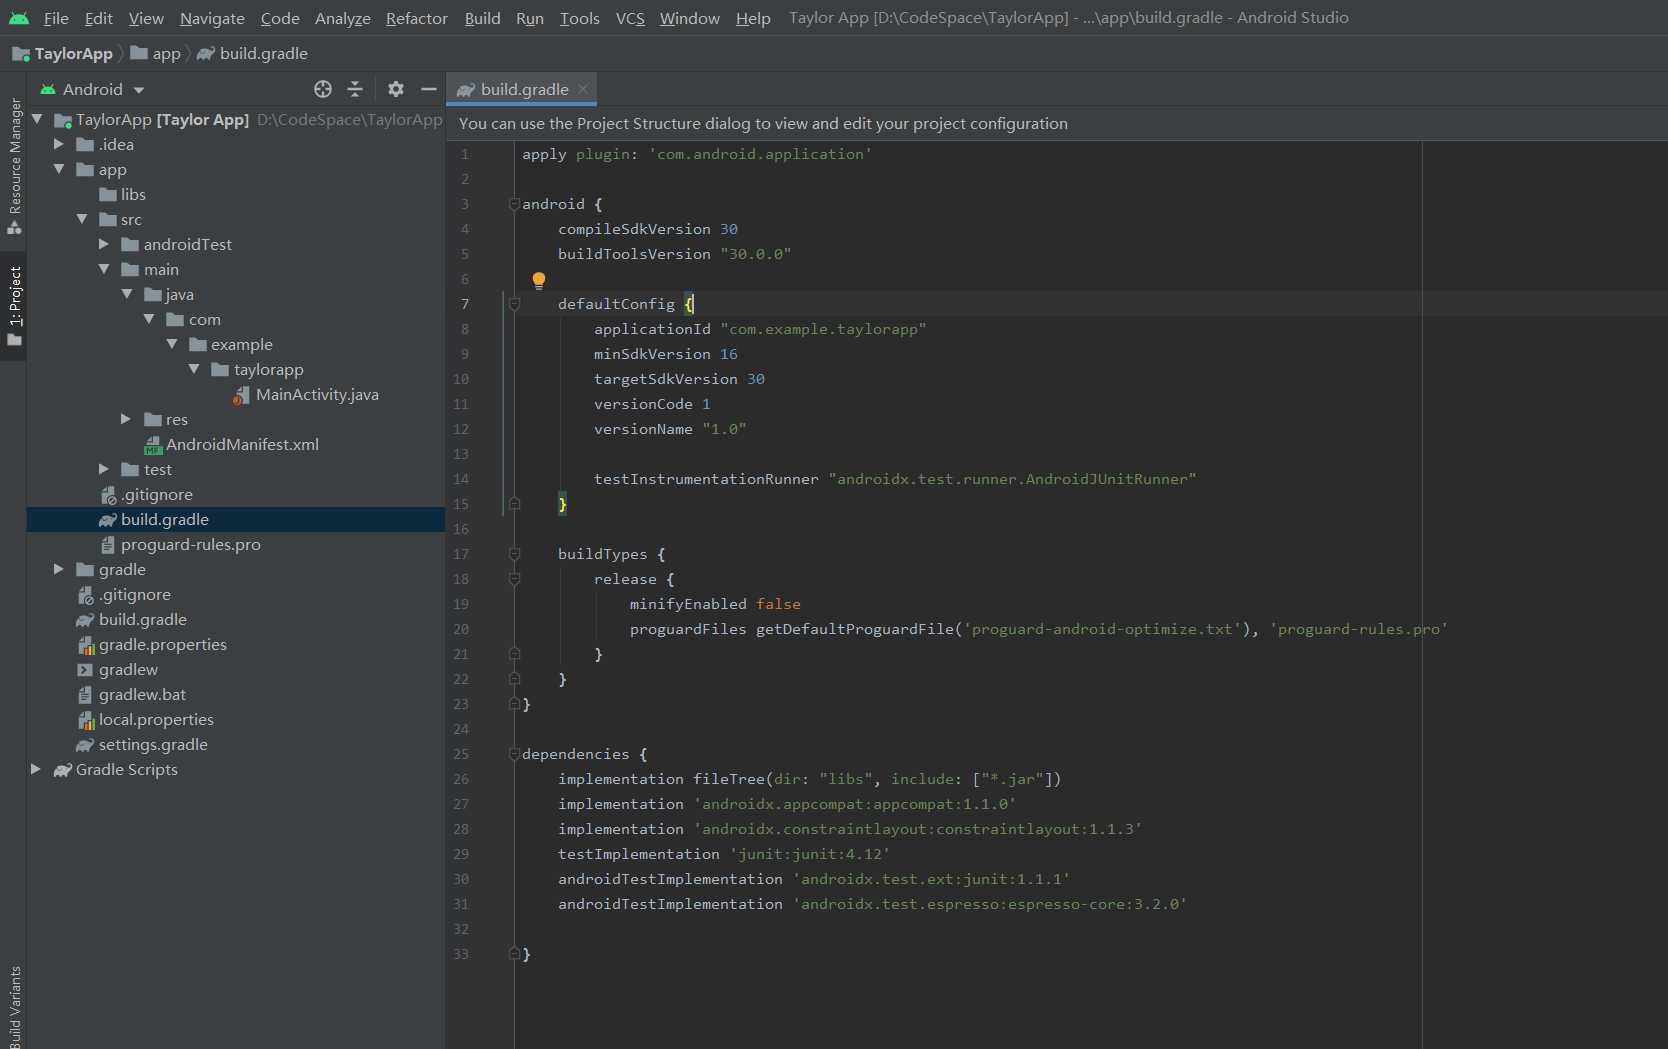Click the applicationId "com.example.taylorapp" string

pos(823,329)
